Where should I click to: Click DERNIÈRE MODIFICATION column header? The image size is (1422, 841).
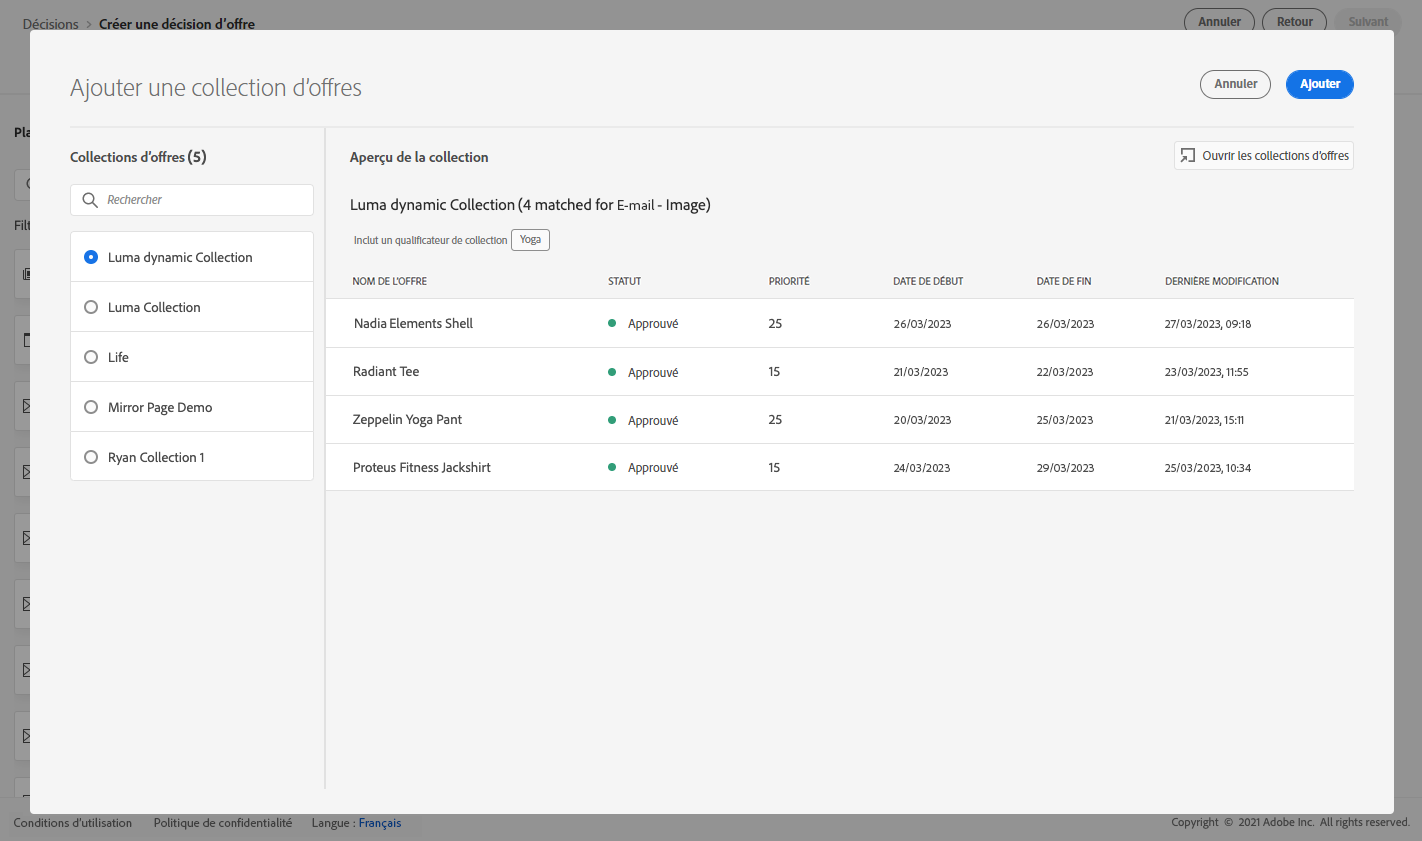pyautogui.click(x=1222, y=281)
